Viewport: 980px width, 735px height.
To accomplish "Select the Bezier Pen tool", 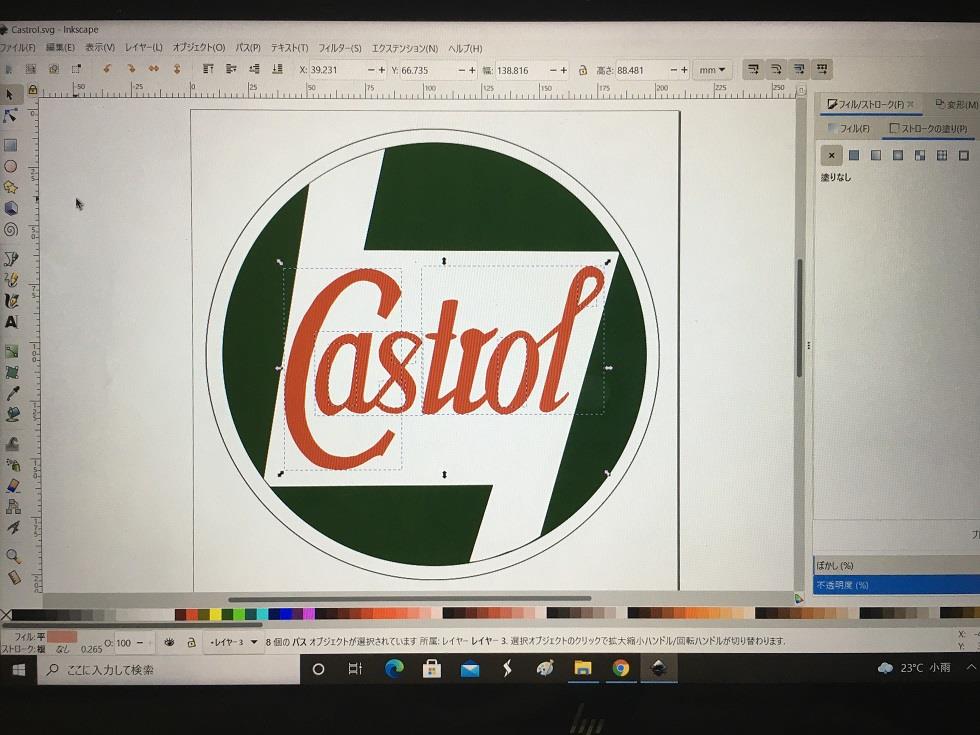I will (11, 258).
